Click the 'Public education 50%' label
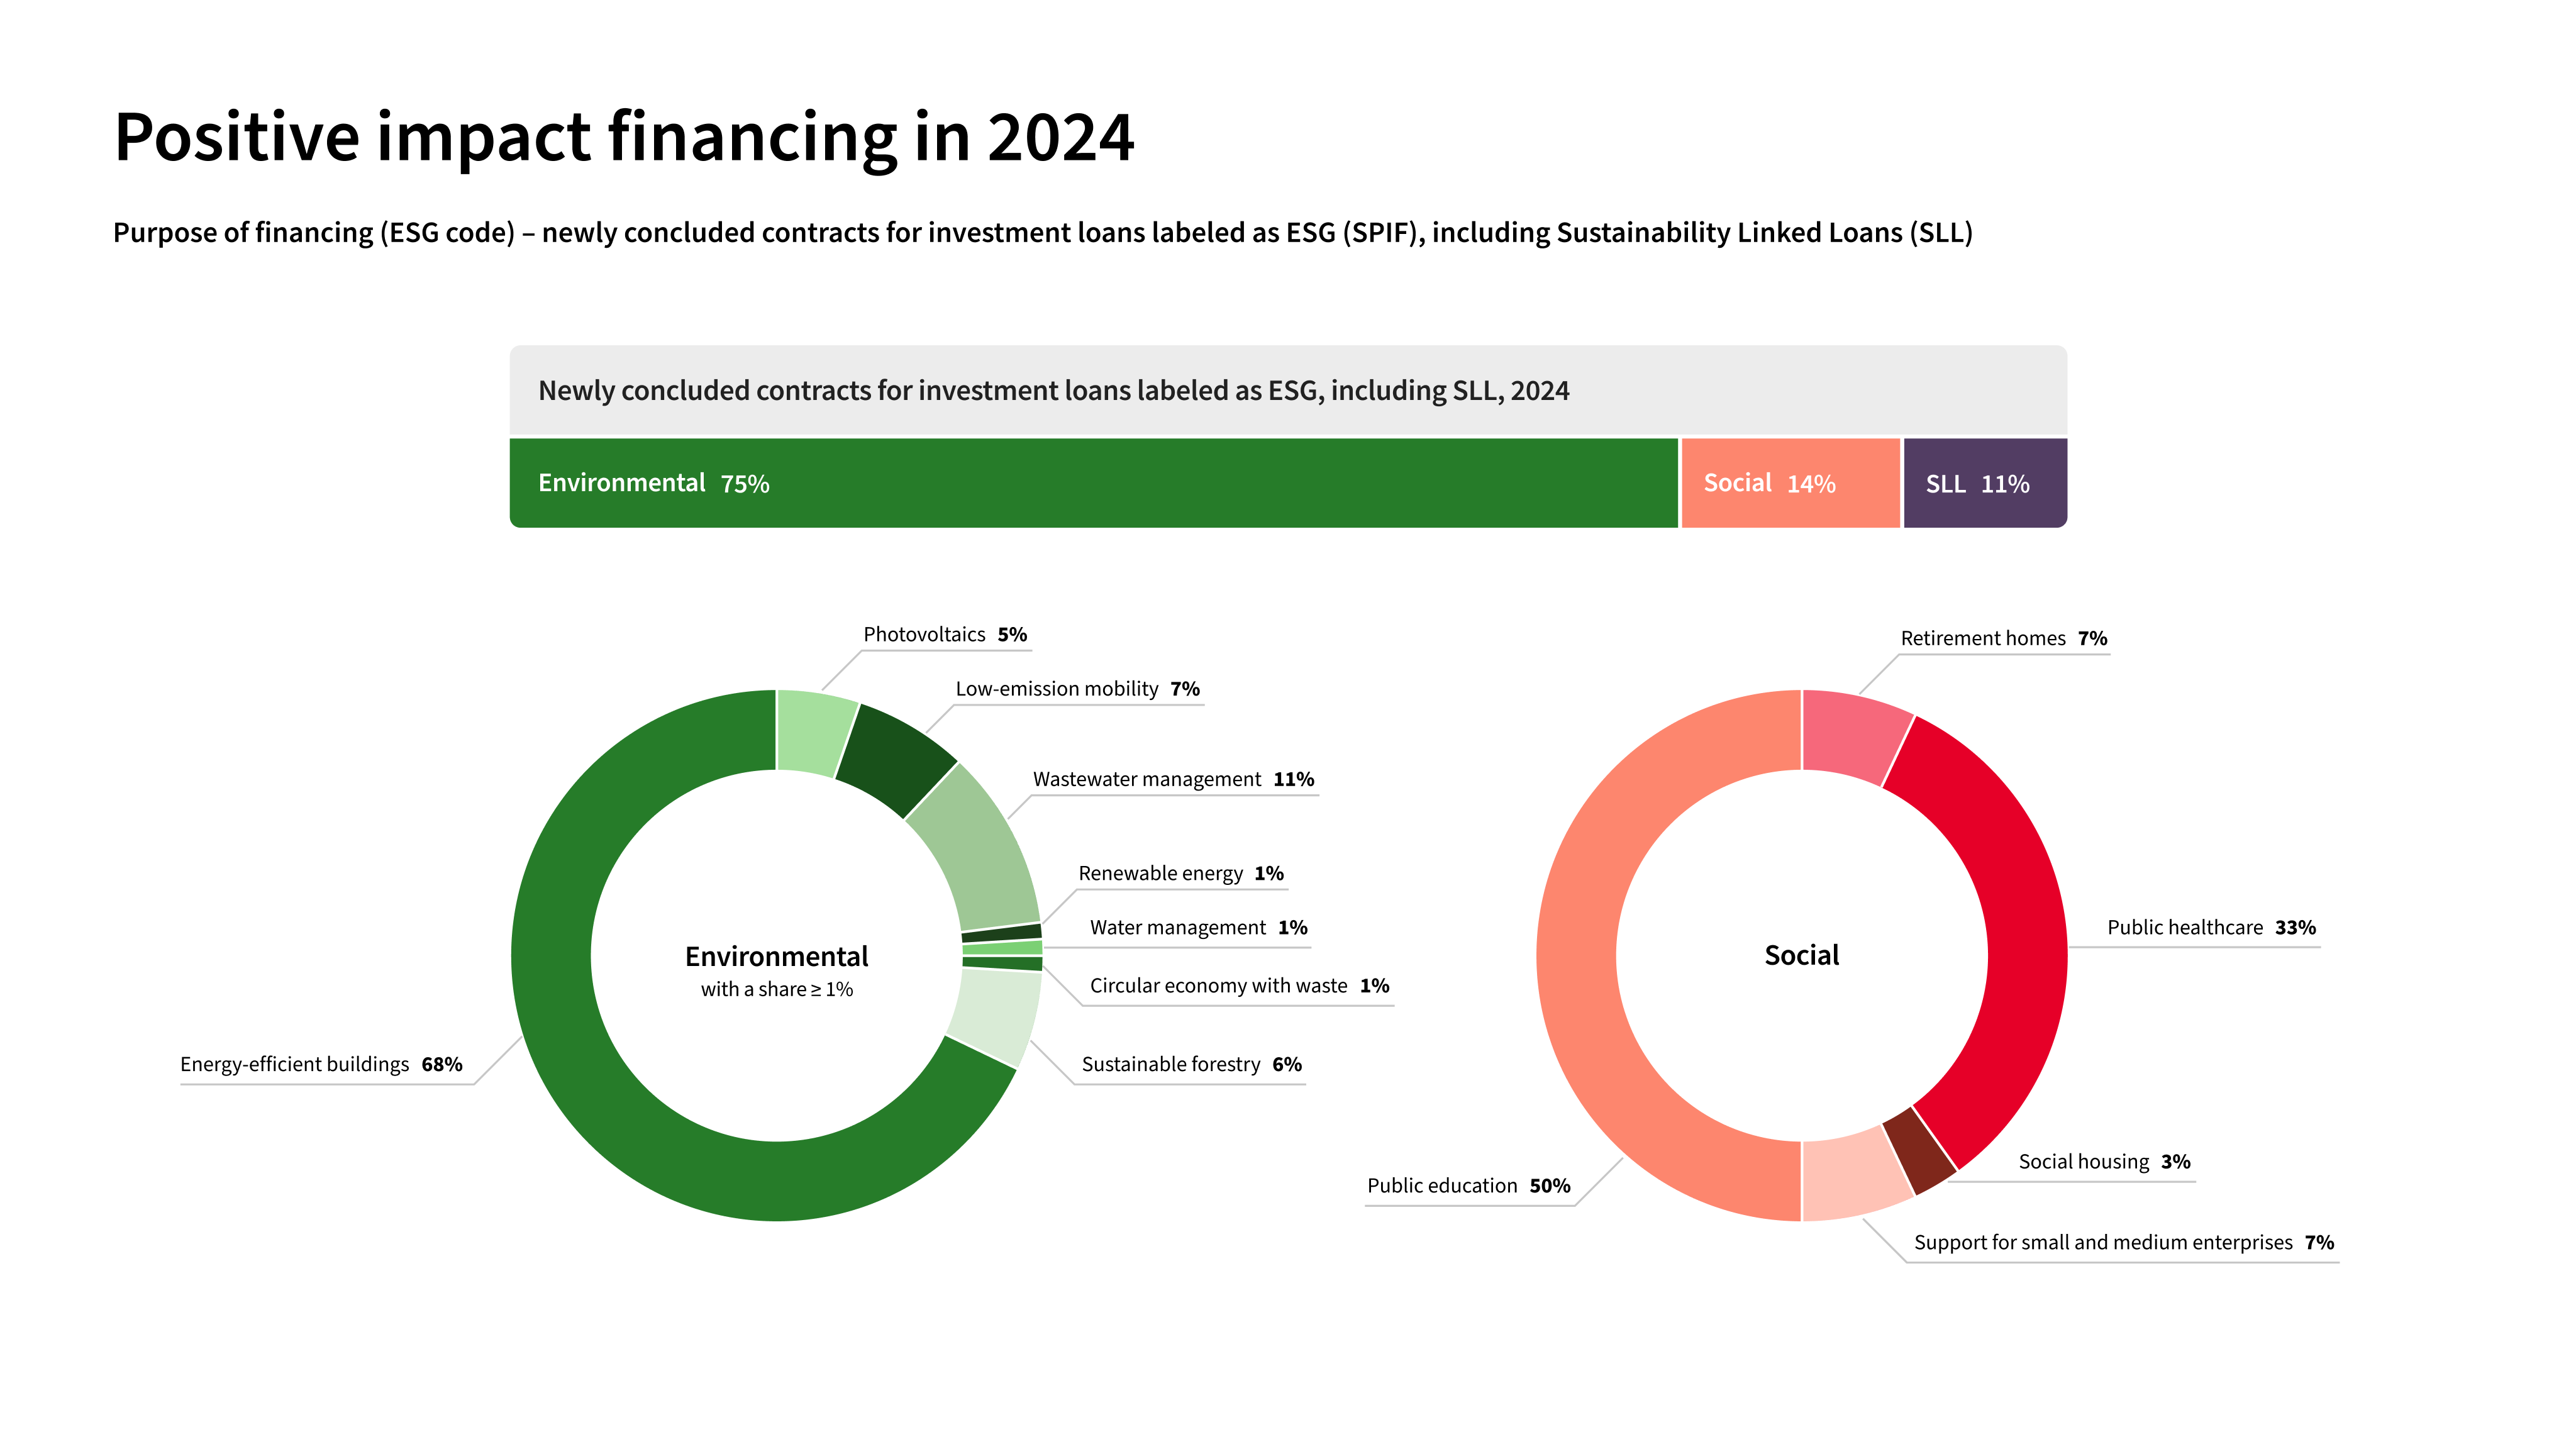The image size is (2576, 1449). click(x=1468, y=1186)
